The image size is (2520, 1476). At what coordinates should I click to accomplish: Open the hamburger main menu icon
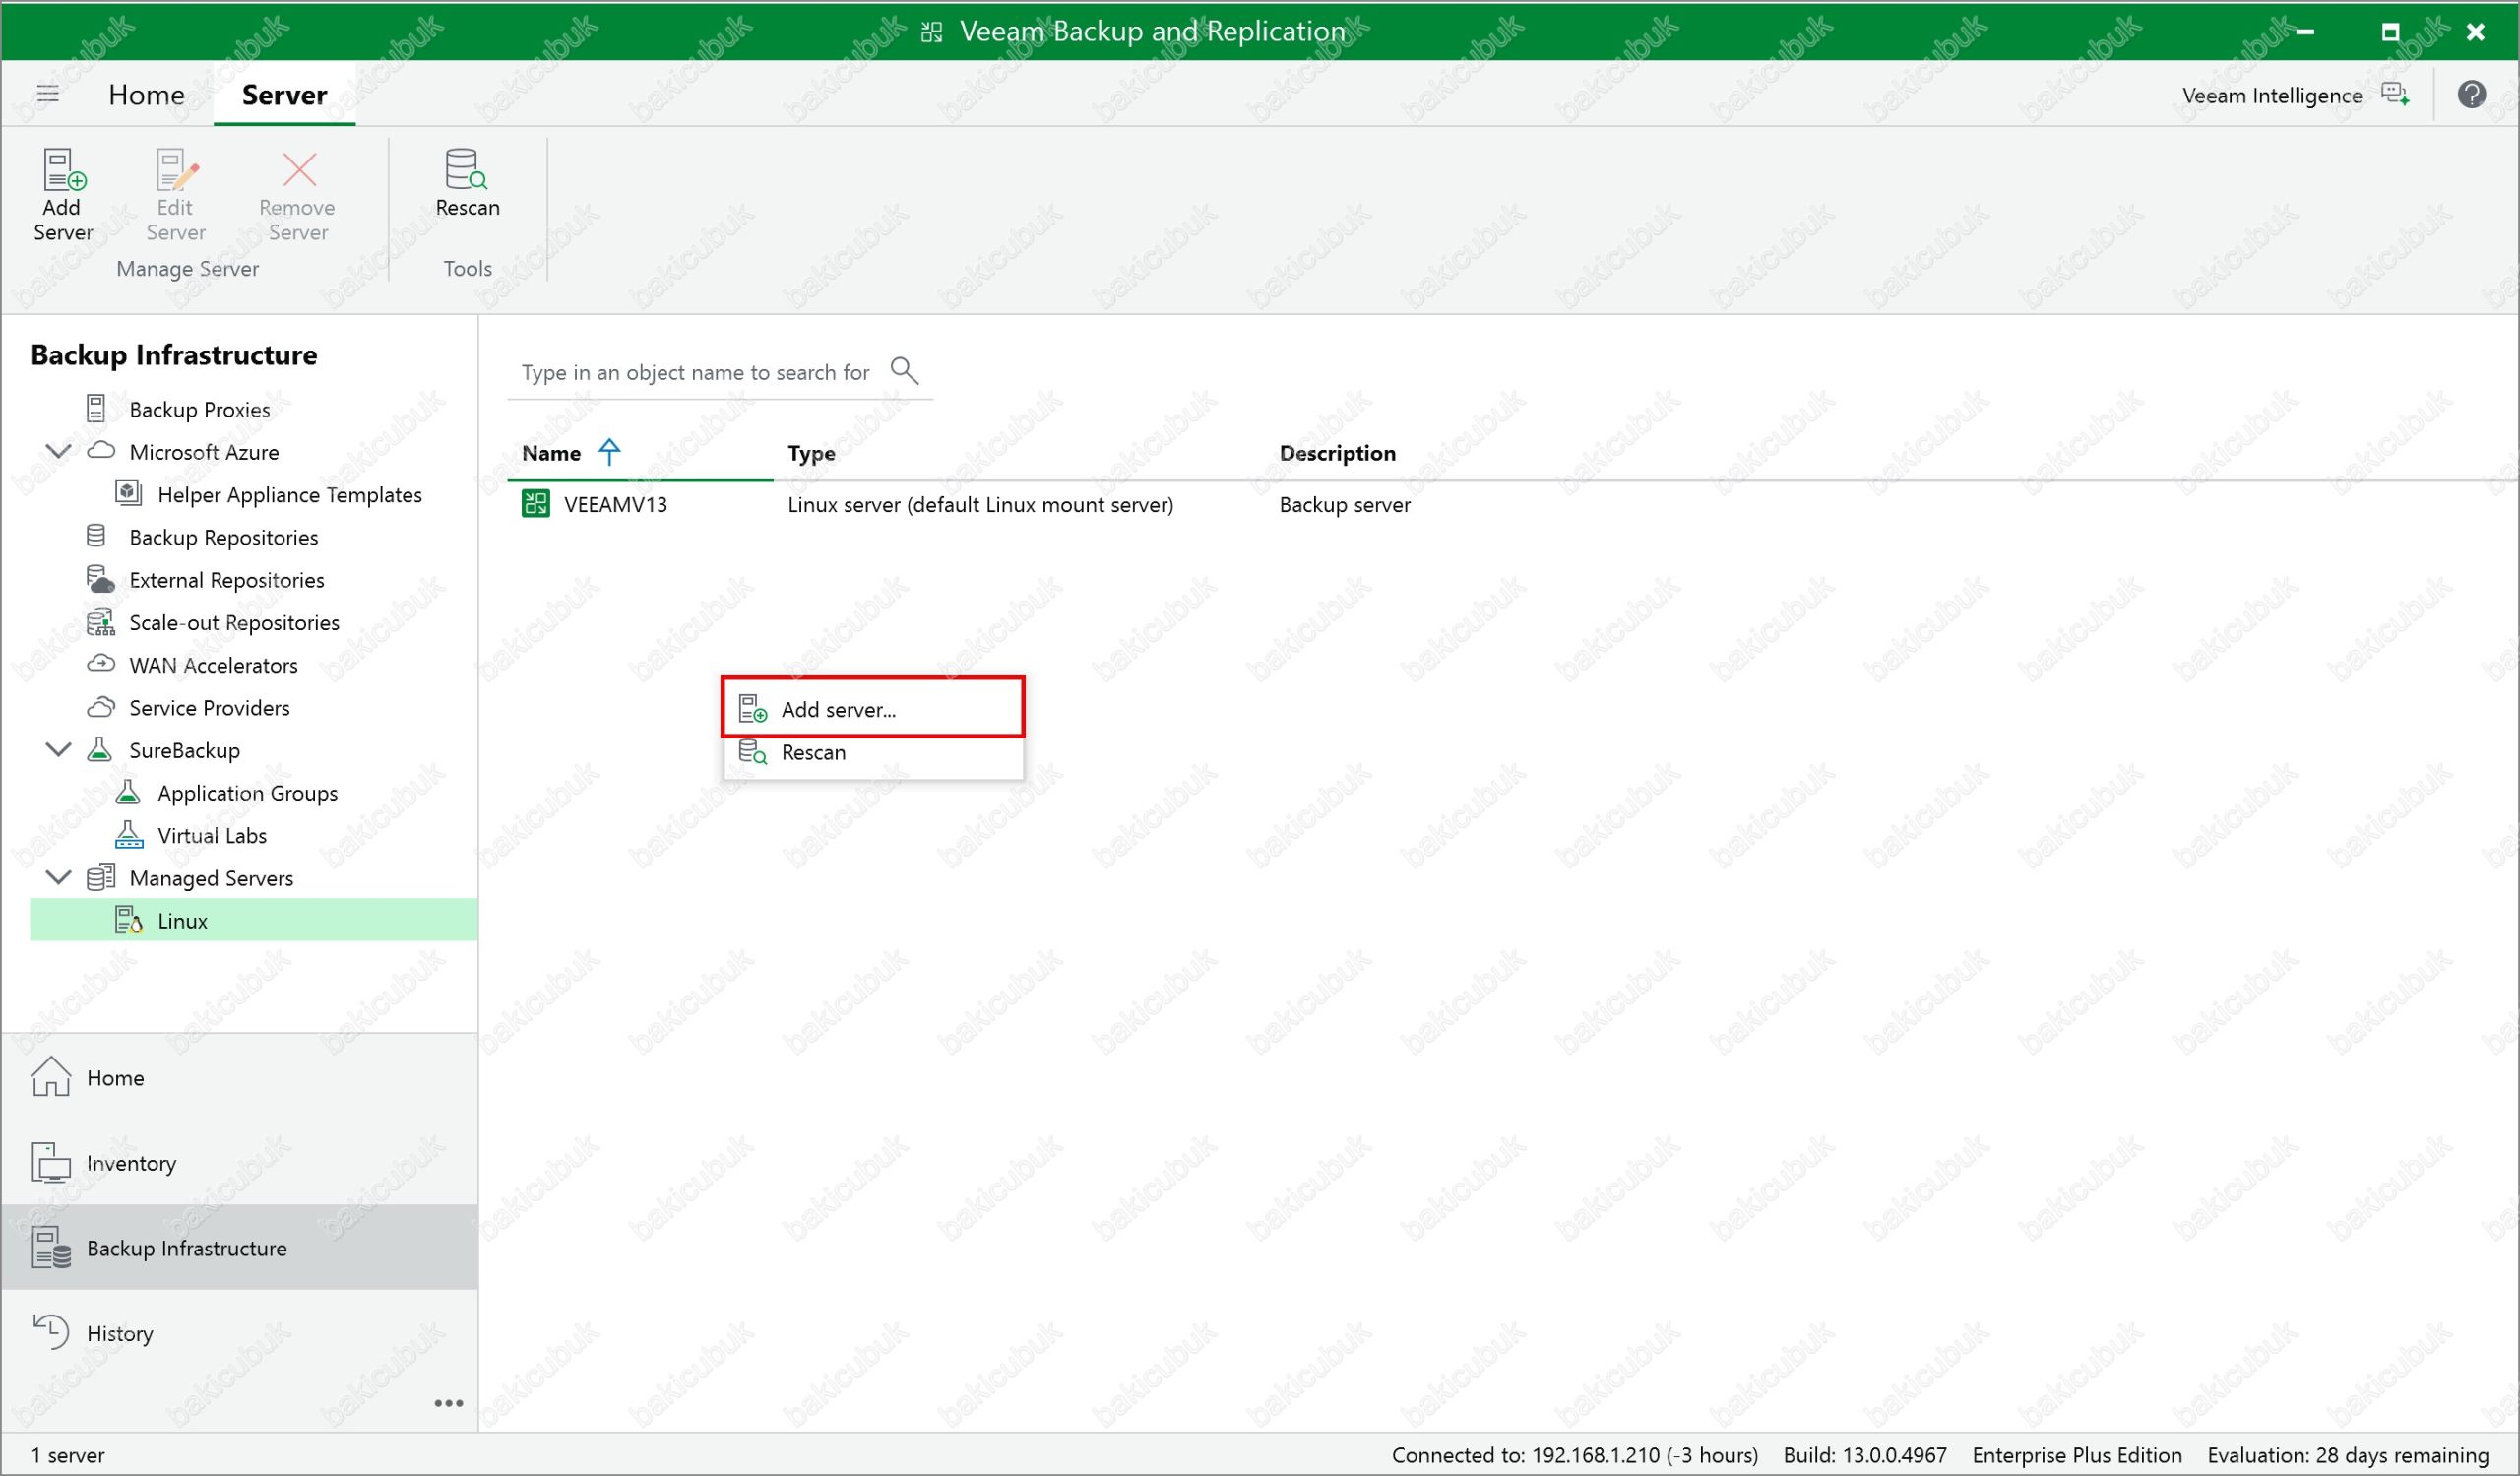[x=48, y=94]
